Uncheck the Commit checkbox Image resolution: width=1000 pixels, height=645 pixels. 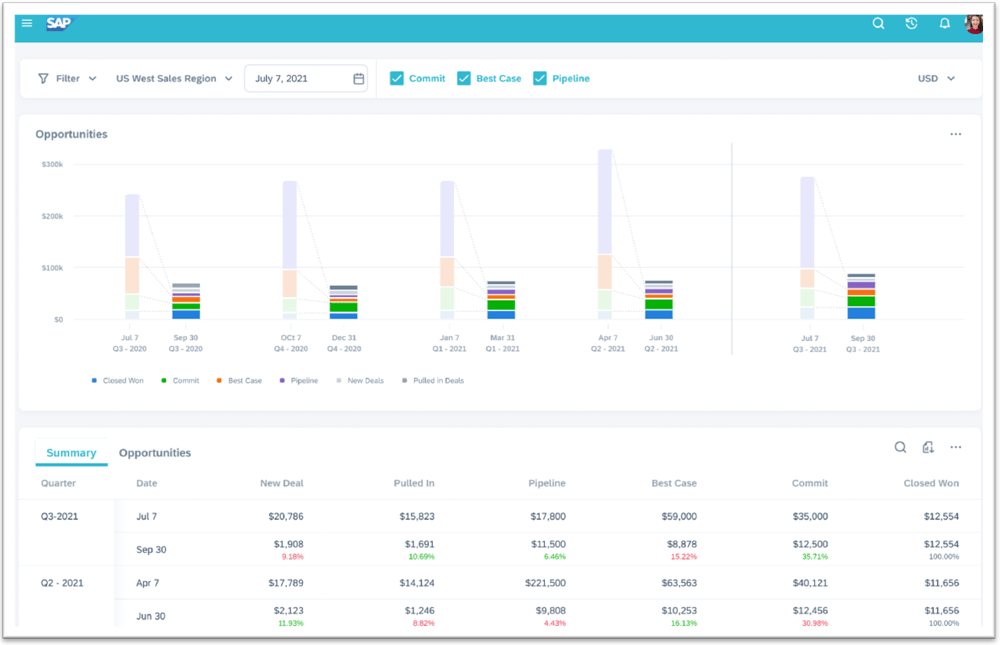[397, 78]
